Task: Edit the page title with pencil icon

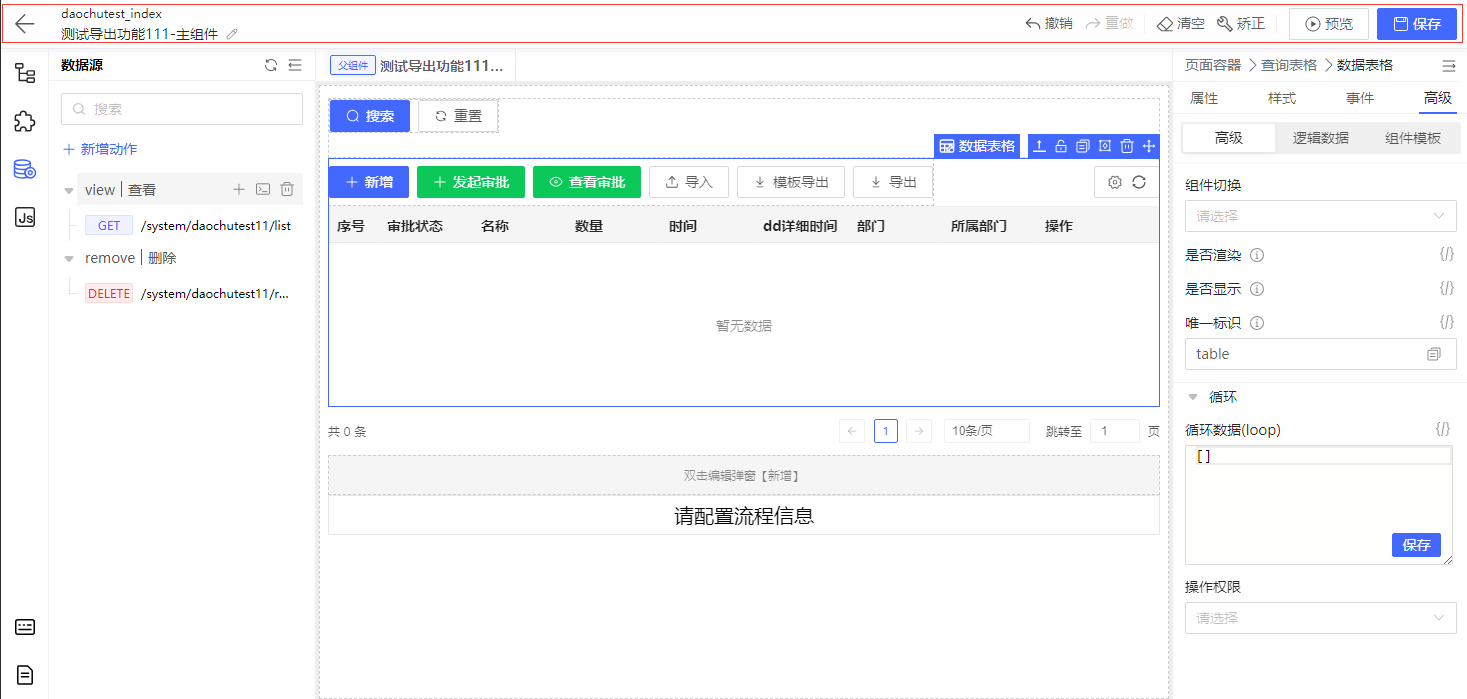Action: 232,34
